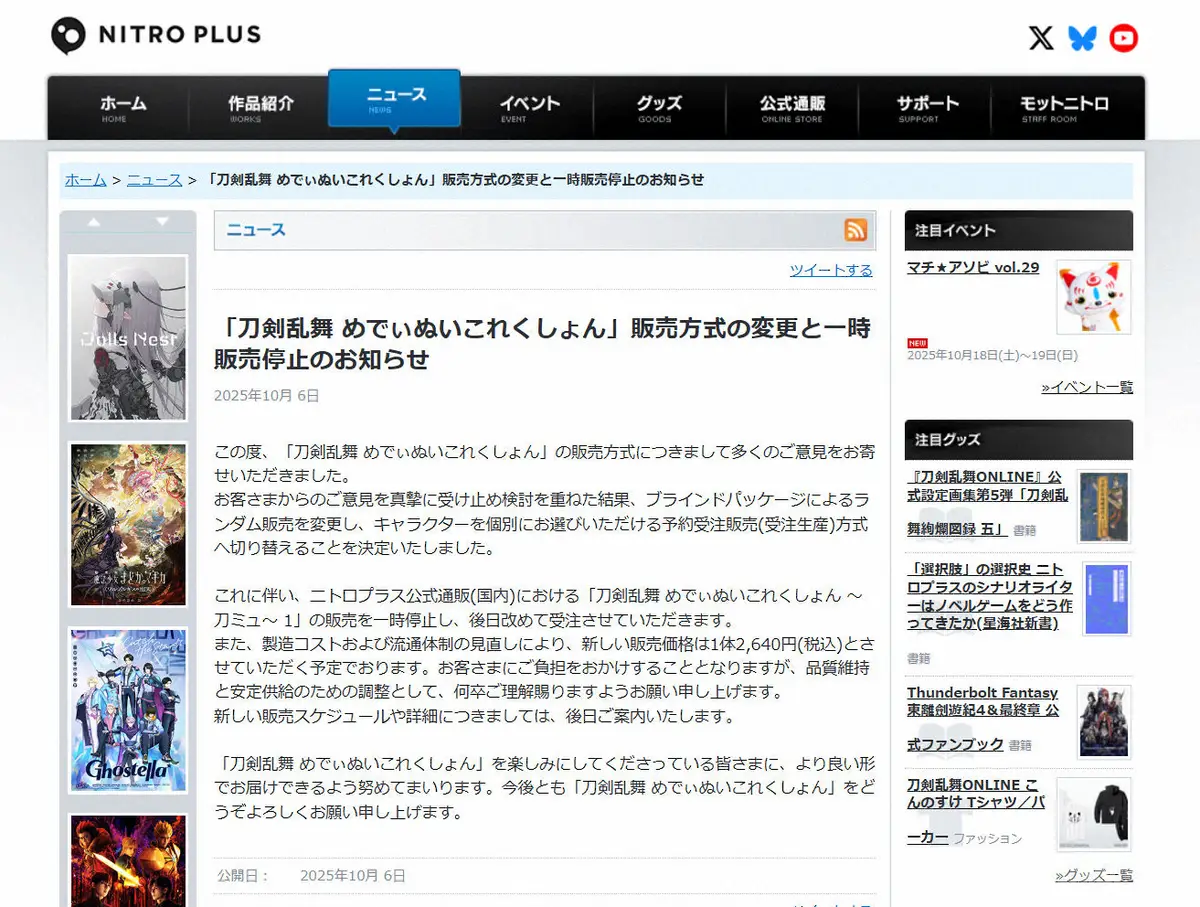Open the Ghostella banner thumbnail
The height and width of the screenshot is (907, 1200).
[128, 710]
